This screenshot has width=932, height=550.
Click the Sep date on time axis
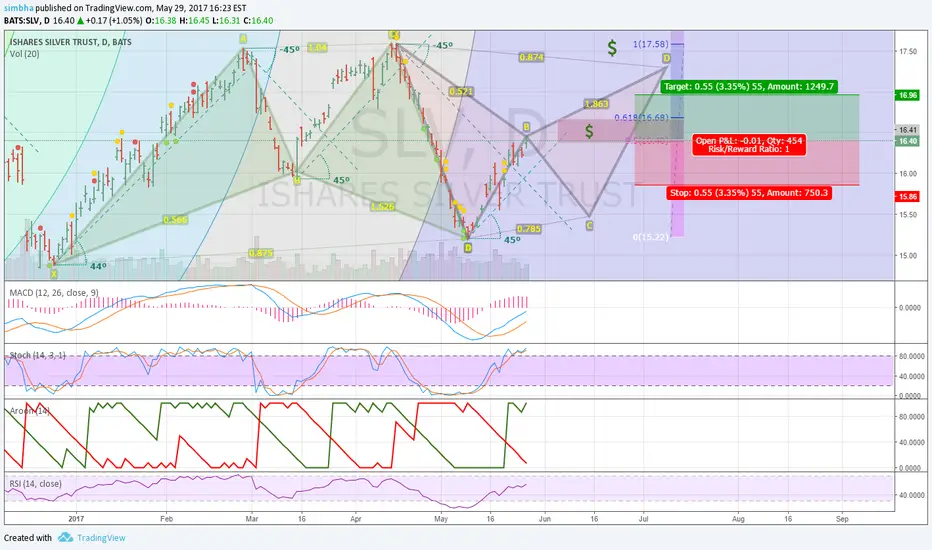pos(842,518)
